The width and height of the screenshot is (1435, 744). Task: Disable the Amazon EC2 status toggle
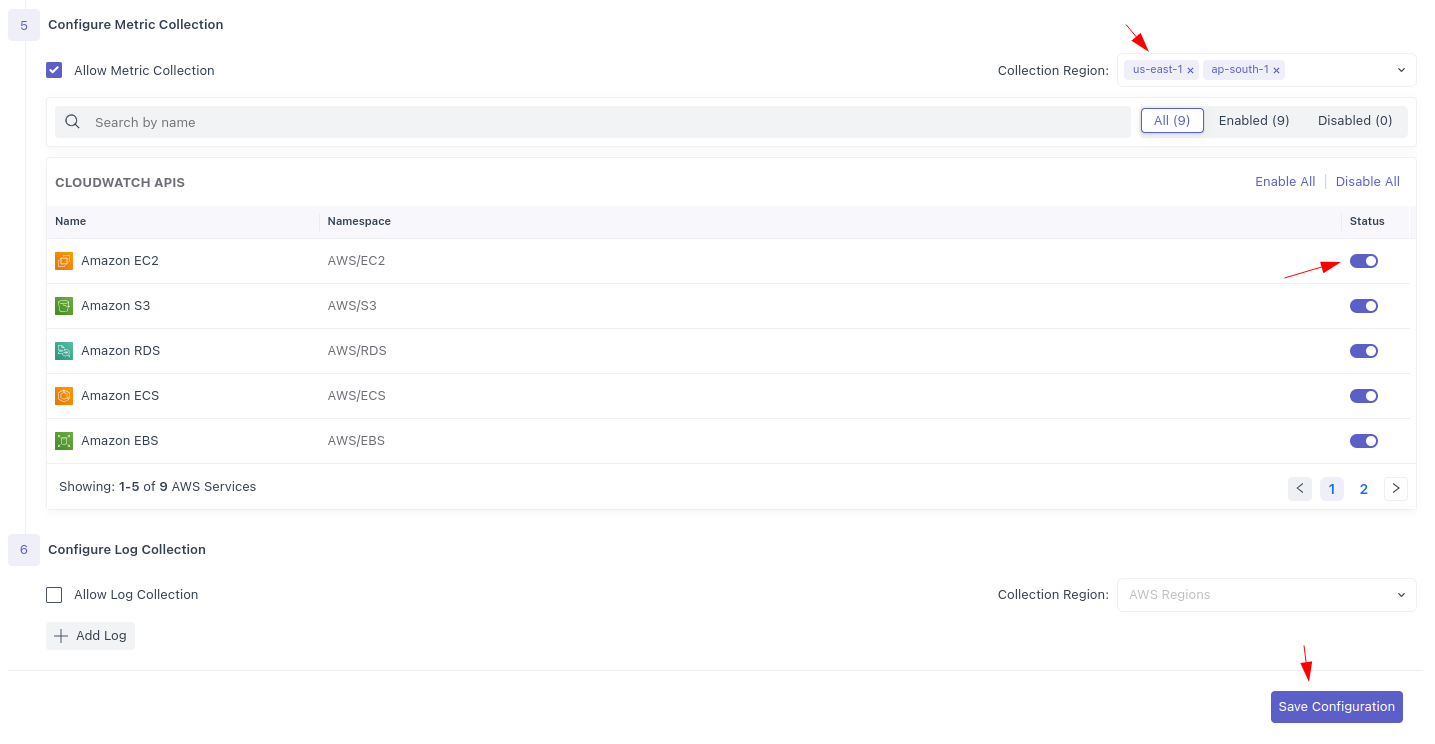tap(1363, 261)
